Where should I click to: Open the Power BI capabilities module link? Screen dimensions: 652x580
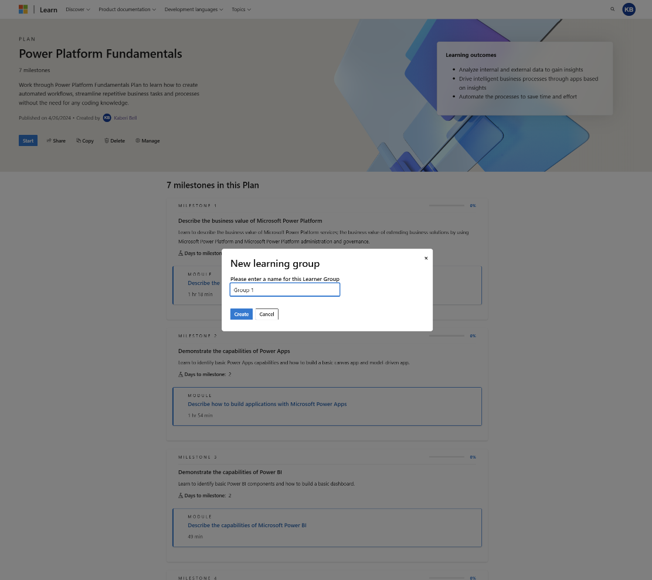tap(247, 525)
